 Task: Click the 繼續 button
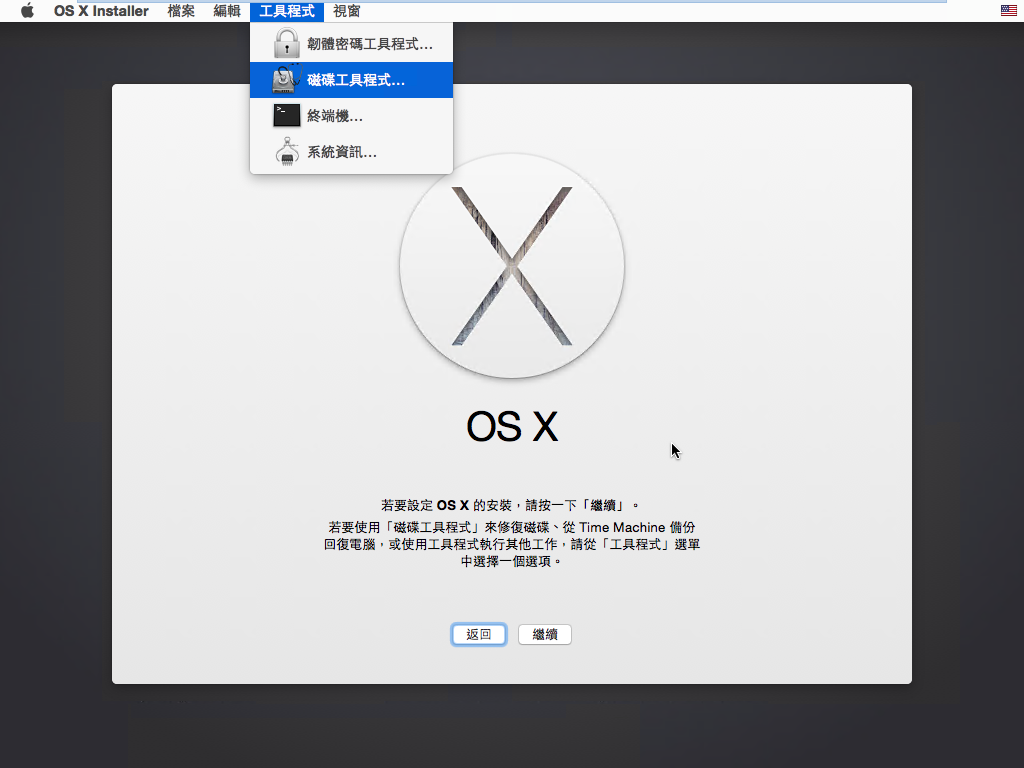click(x=545, y=634)
